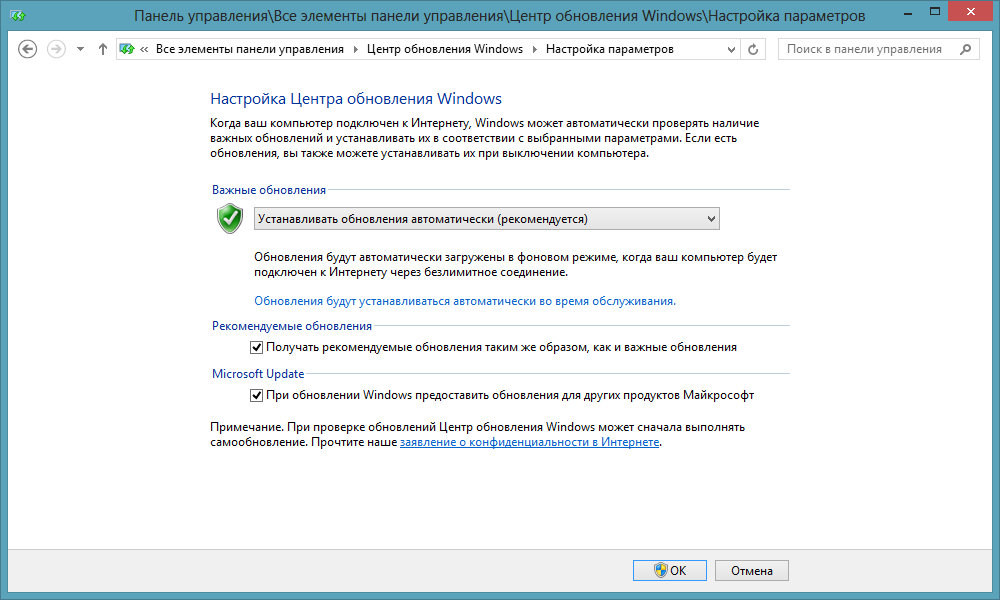
Task: Click the Forward navigation arrow button
Action: coord(56,49)
